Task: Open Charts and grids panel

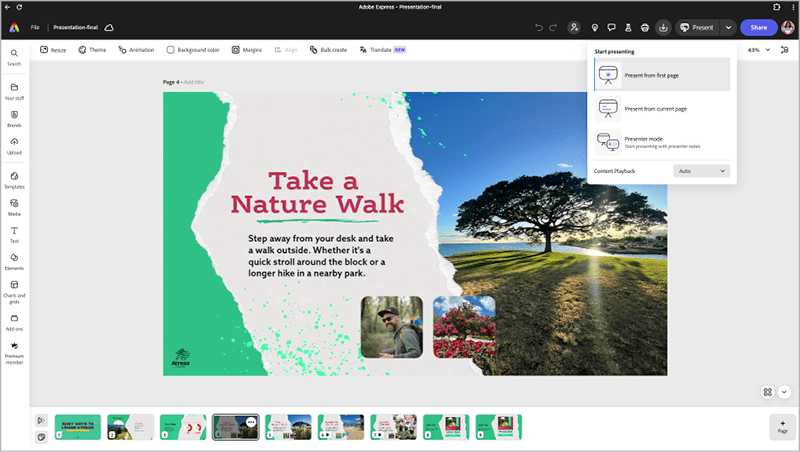Action: click(14, 292)
